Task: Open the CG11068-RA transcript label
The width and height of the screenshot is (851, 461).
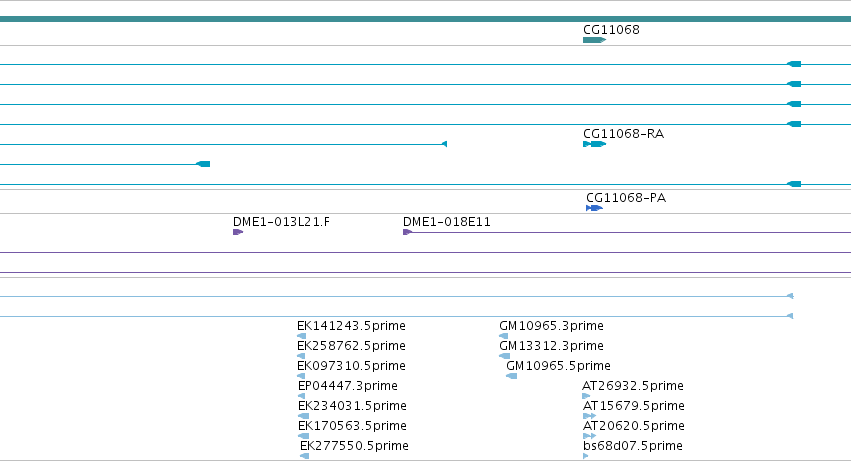Action: (x=623, y=134)
